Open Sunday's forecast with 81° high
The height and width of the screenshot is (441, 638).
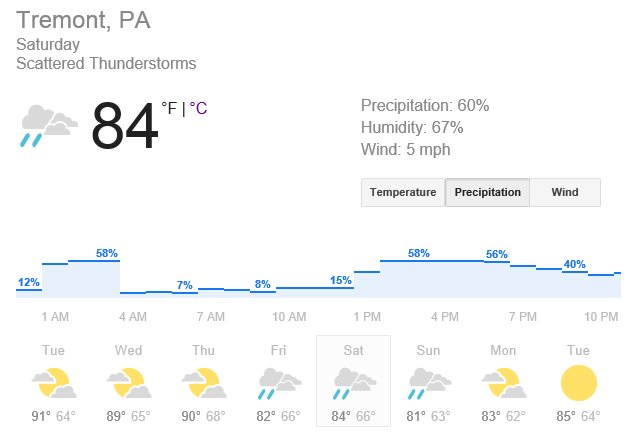coord(428,381)
